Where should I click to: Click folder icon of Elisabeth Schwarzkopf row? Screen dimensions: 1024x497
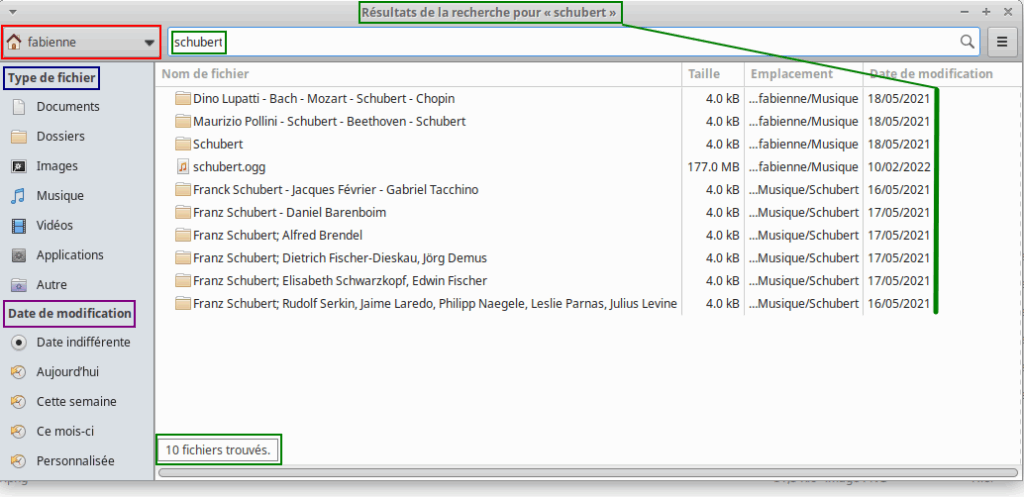pos(182,281)
